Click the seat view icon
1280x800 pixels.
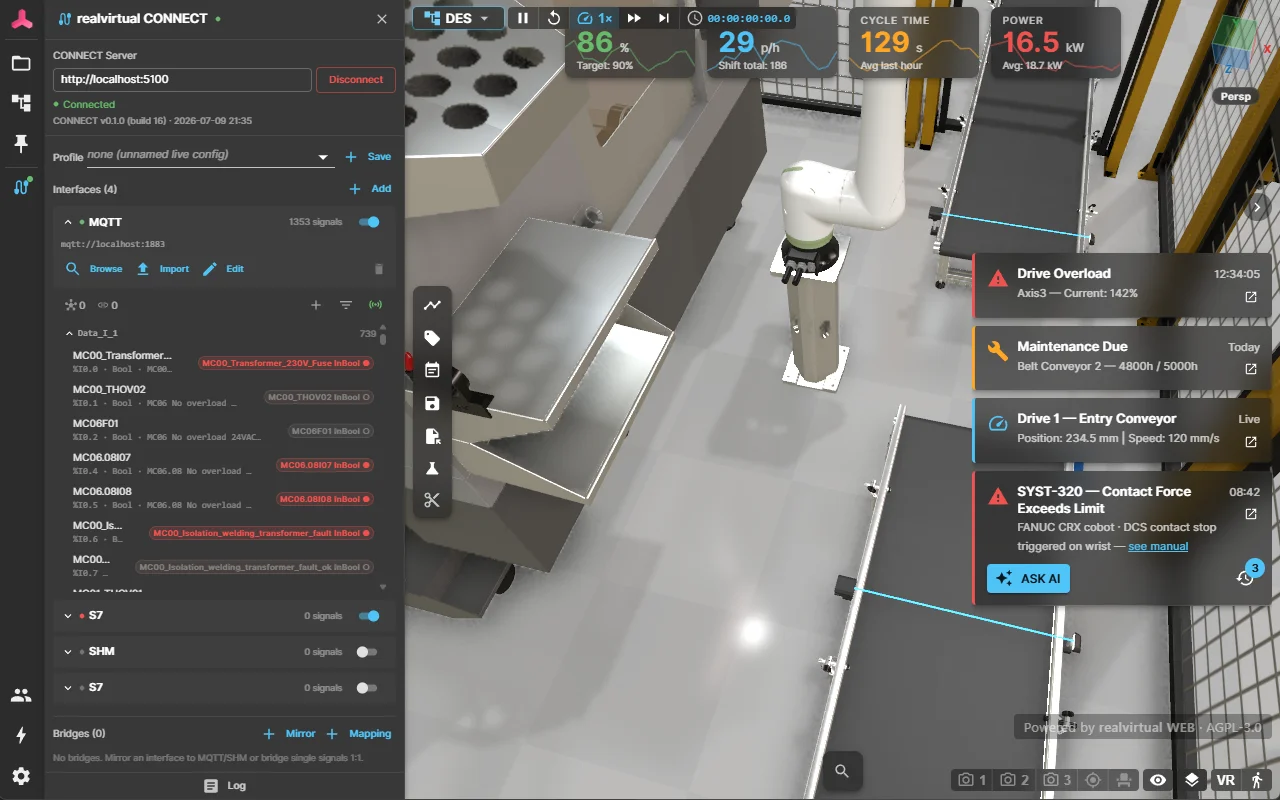pyautogui.click(x=1125, y=780)
